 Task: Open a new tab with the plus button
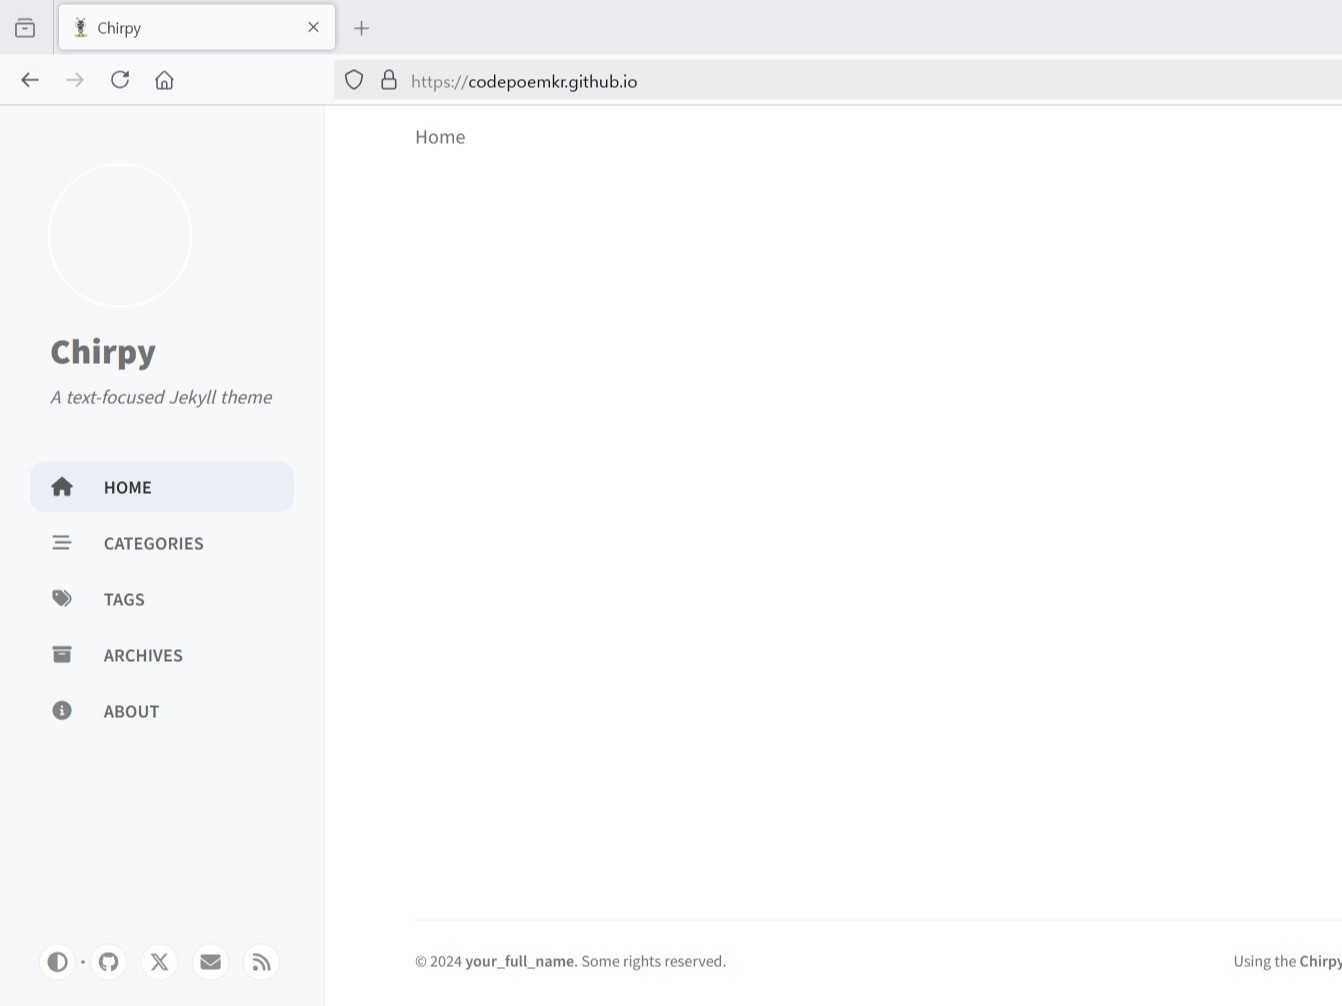pyautogui.click(x=362, y=27)
